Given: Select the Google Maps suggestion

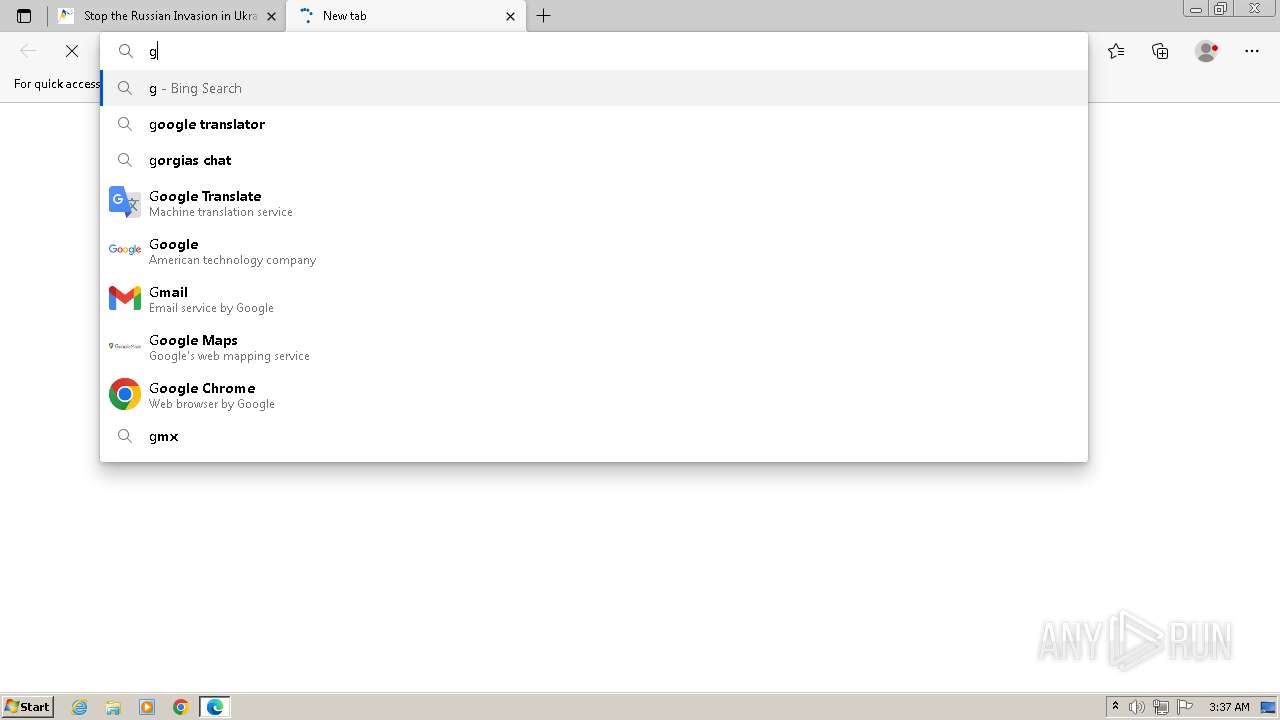Looking at the screenshot, I should click(x=594, y=347).
